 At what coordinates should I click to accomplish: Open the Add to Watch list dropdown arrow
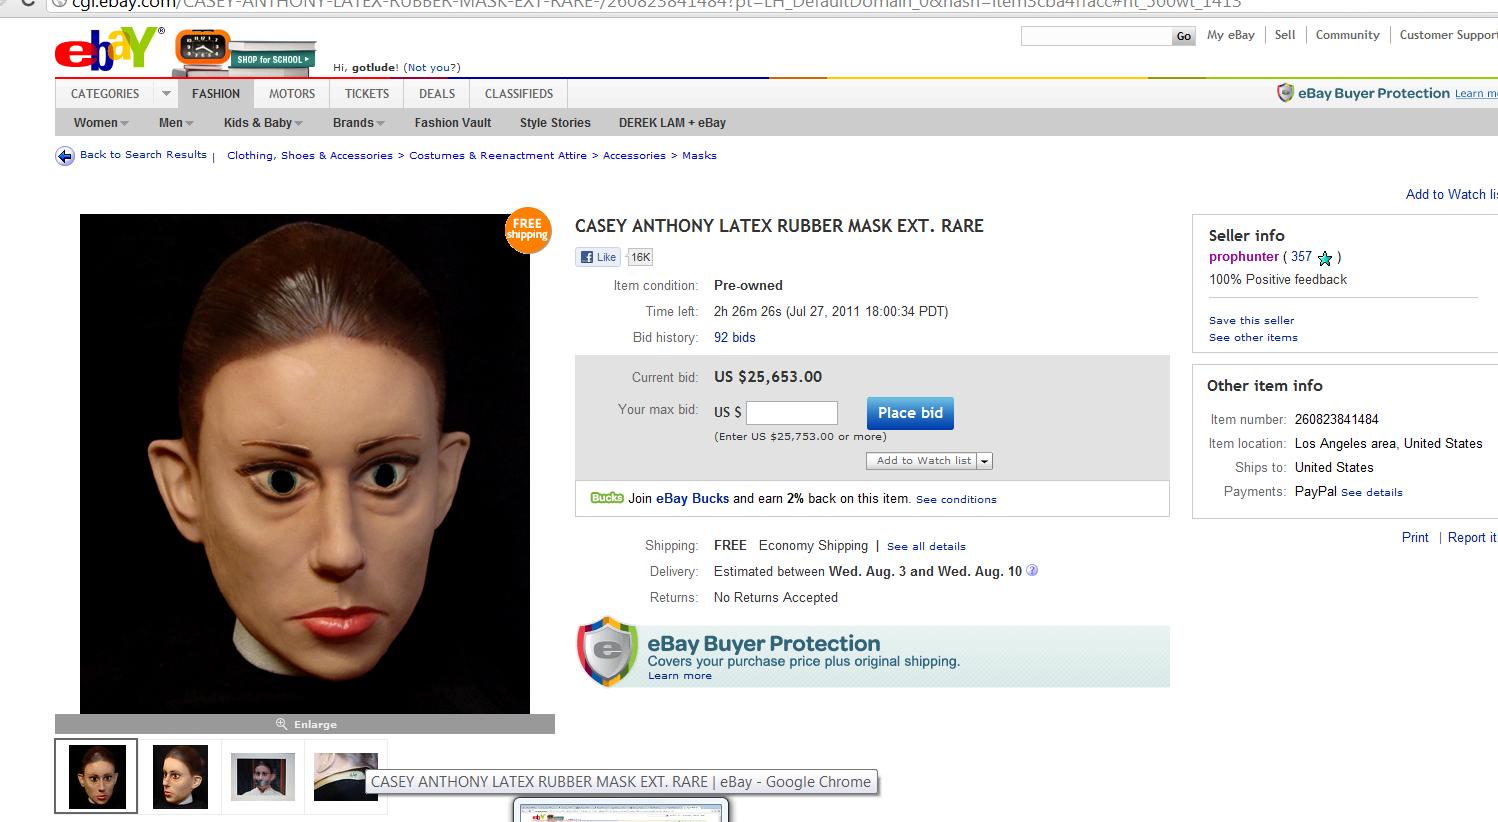point(985,461)
